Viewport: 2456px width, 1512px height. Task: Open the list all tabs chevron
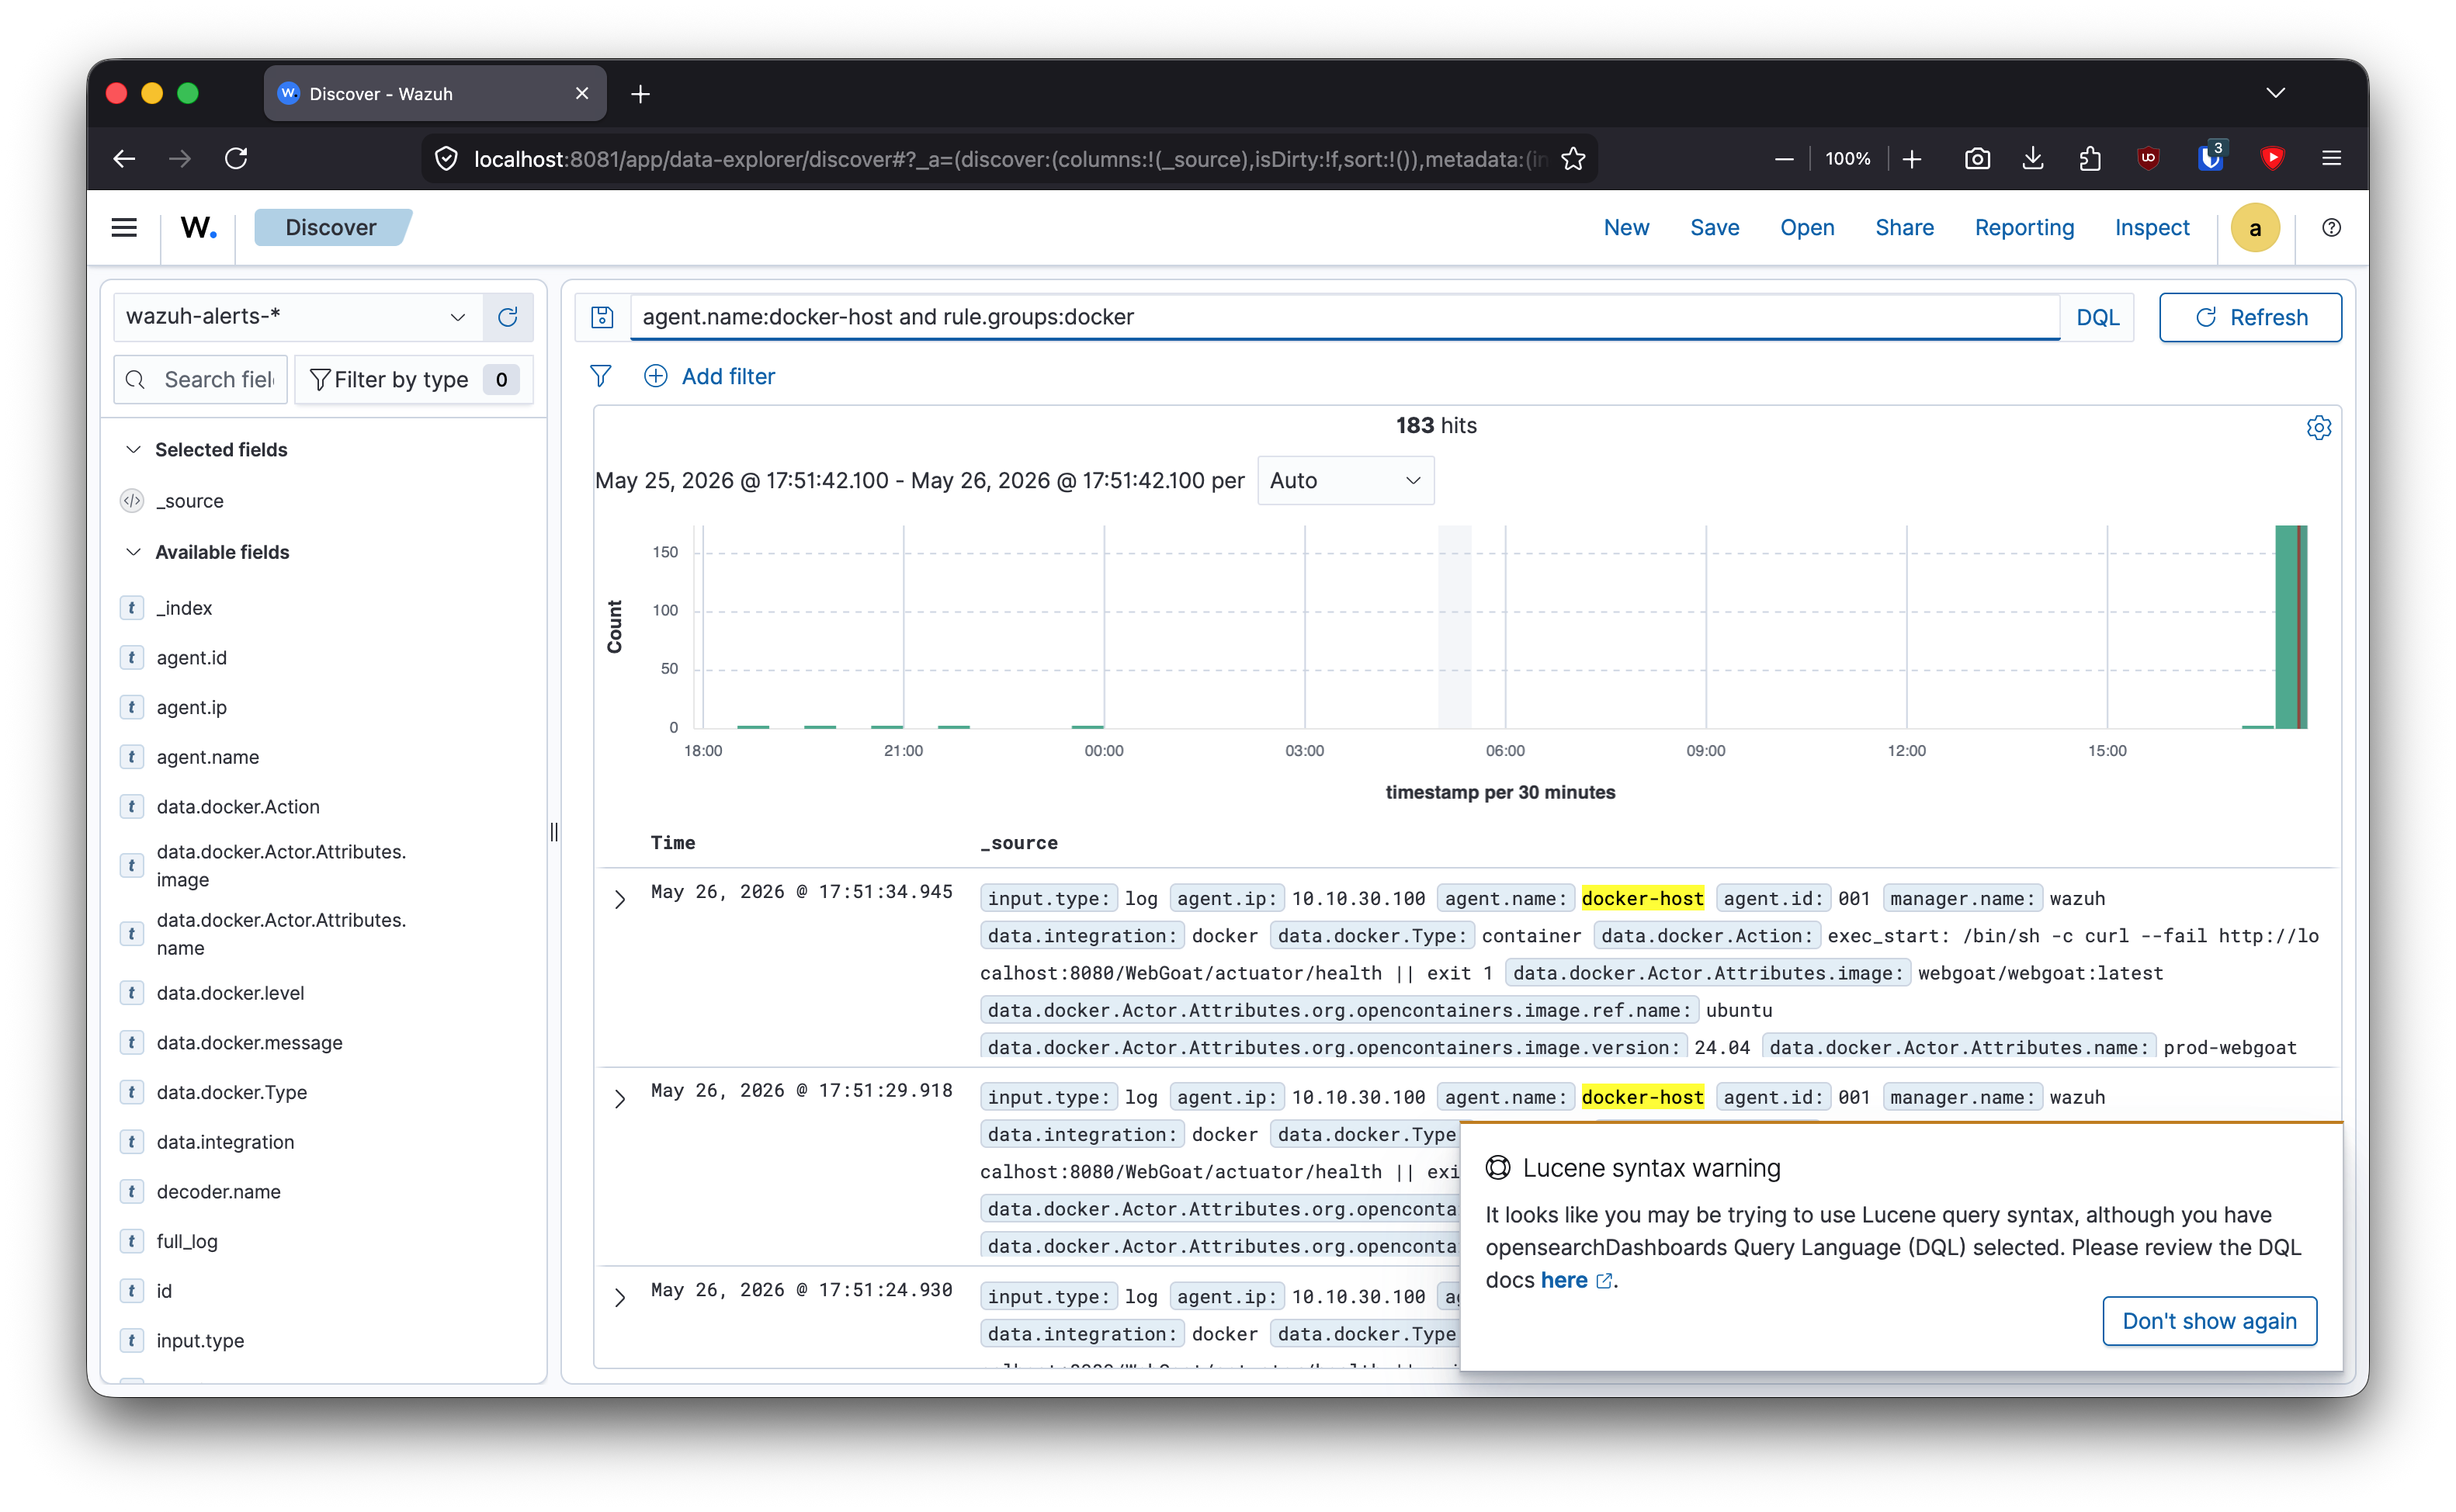(2275, 93)
